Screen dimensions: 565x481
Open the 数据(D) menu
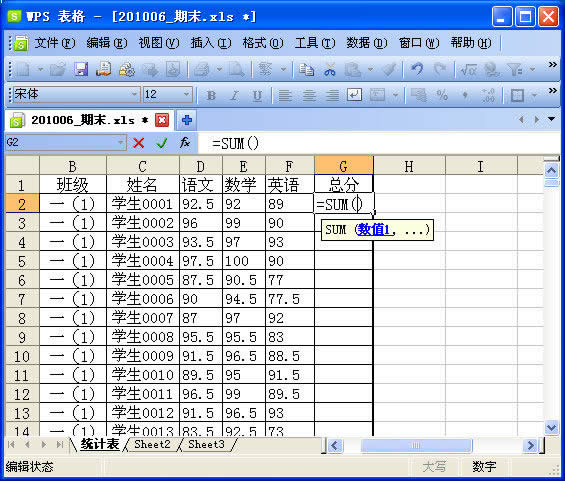pyautogui.click(x=366, y=43)
